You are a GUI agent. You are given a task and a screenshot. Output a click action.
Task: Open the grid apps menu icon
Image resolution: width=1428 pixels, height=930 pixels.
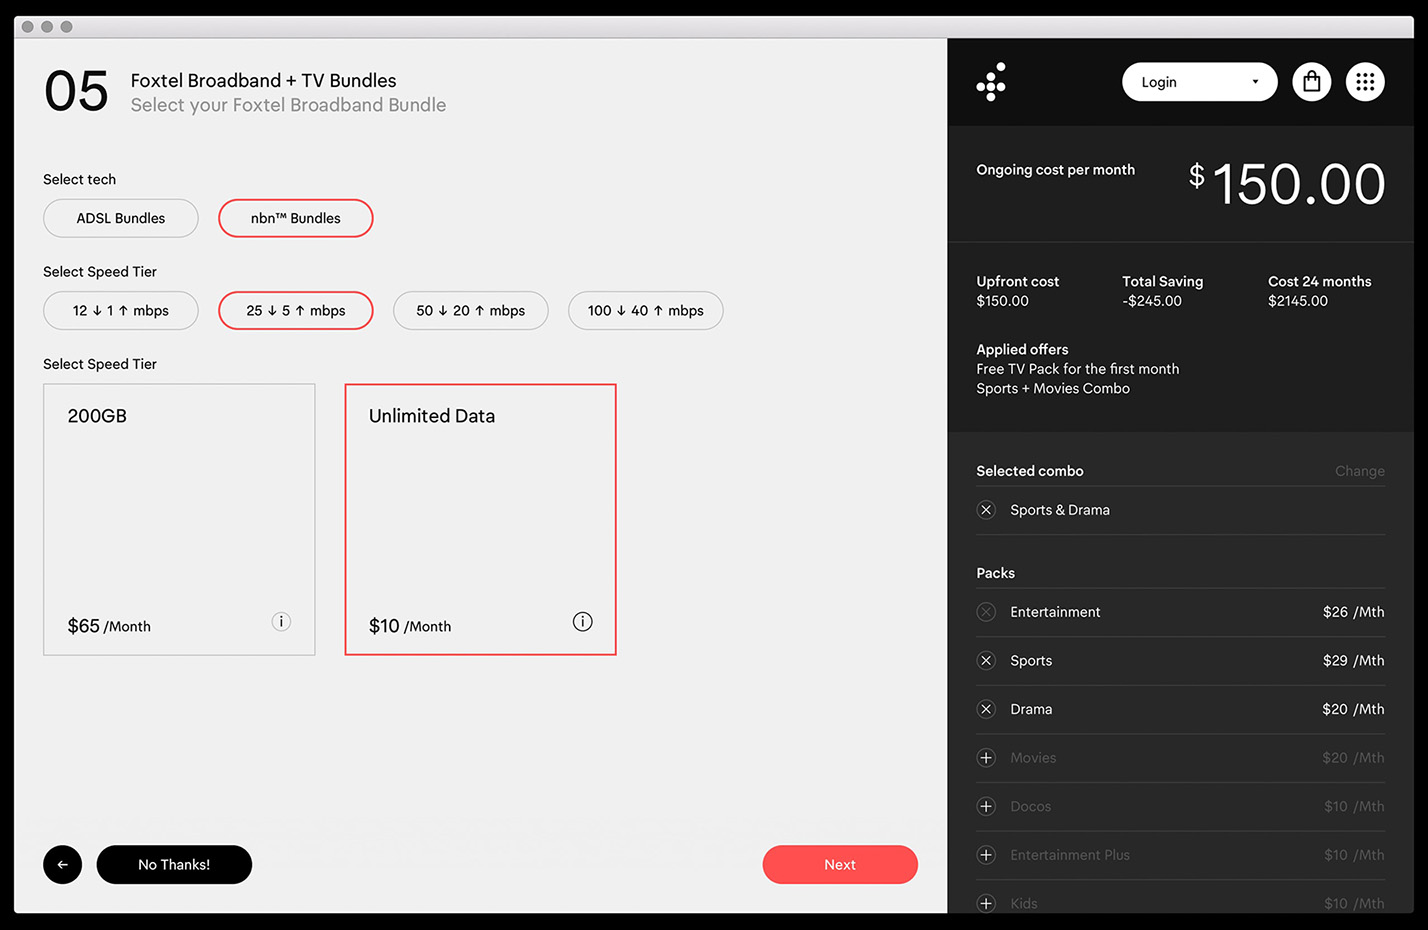pos(1364,82)
